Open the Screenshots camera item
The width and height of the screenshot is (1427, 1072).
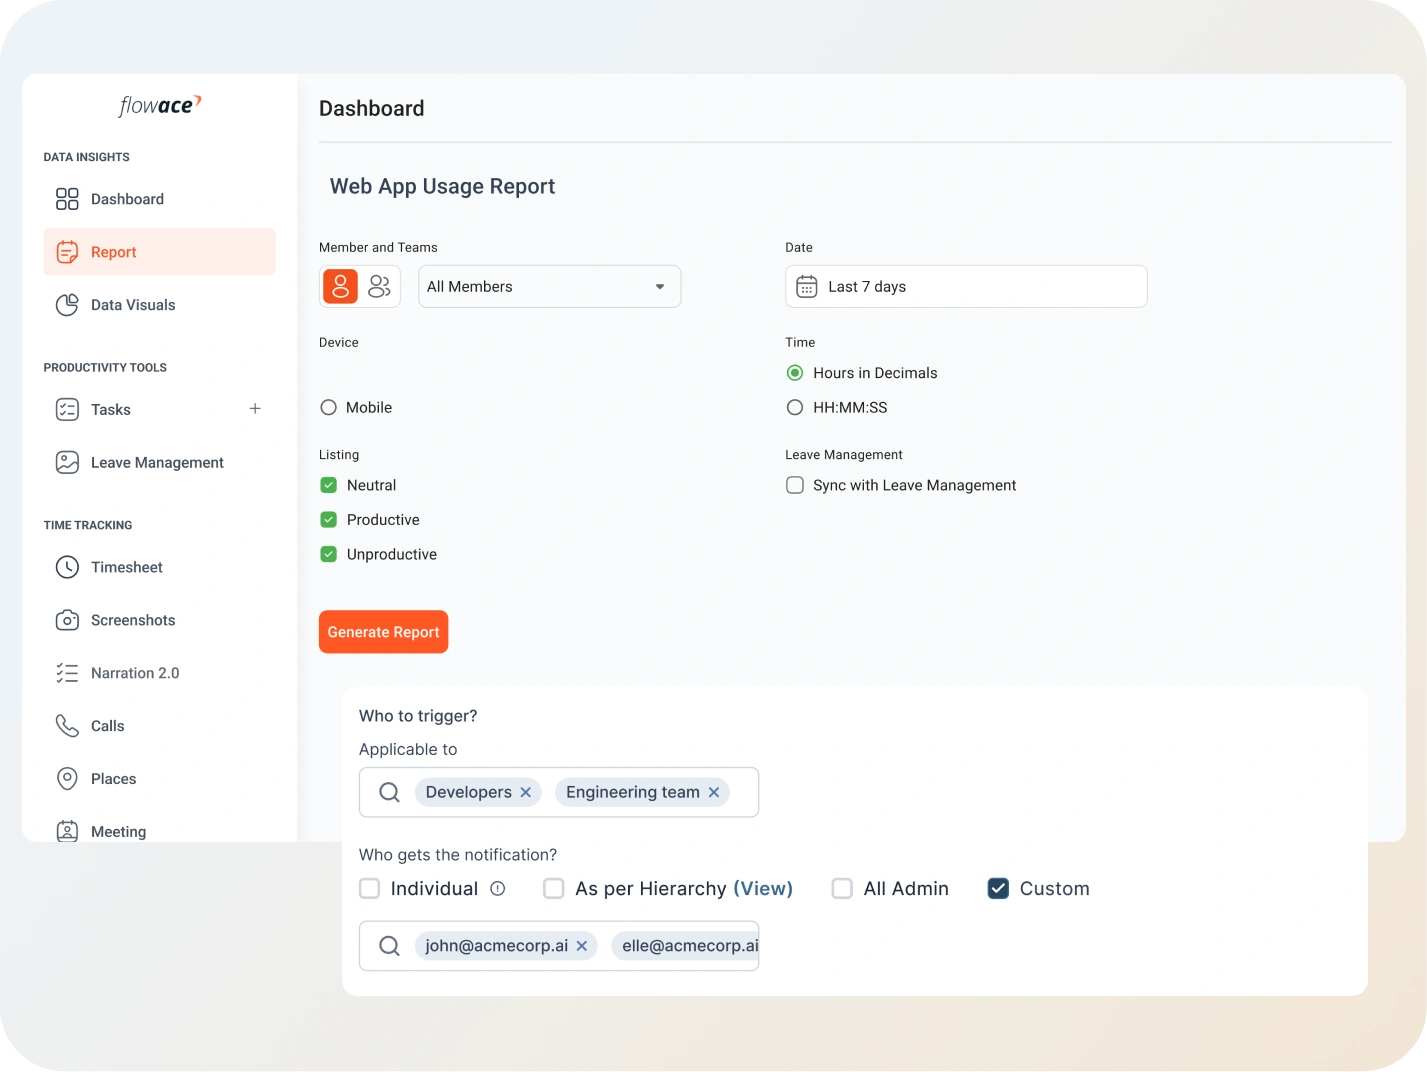click(x=132, y=620)
